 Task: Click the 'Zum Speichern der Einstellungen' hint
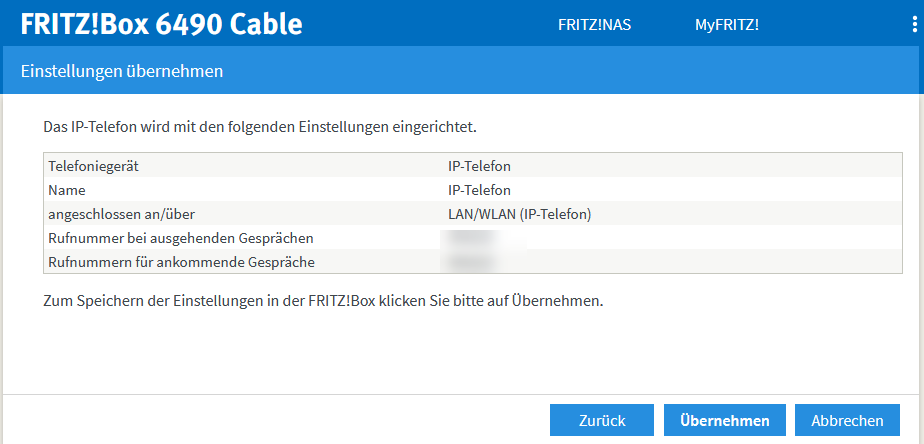[324, 300]
